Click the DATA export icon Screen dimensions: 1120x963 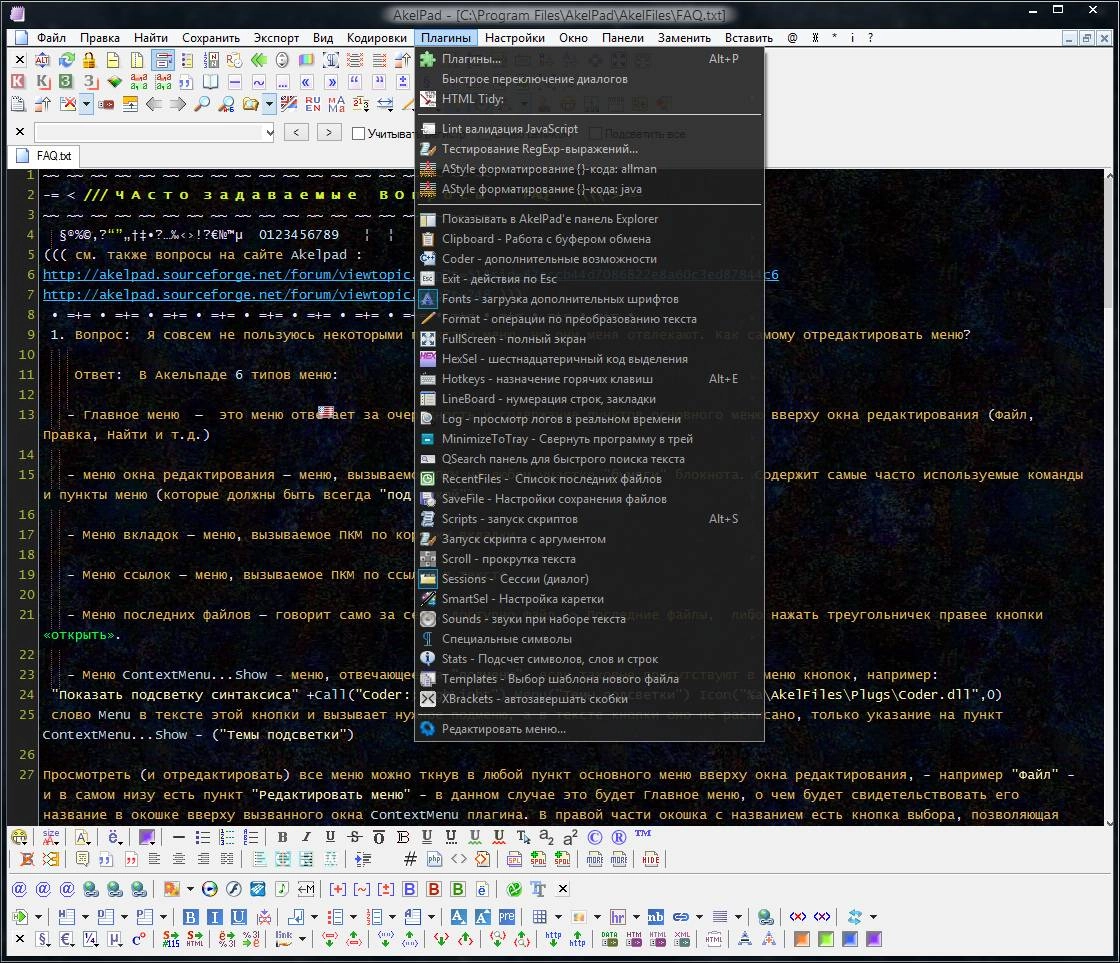(609, 939)
